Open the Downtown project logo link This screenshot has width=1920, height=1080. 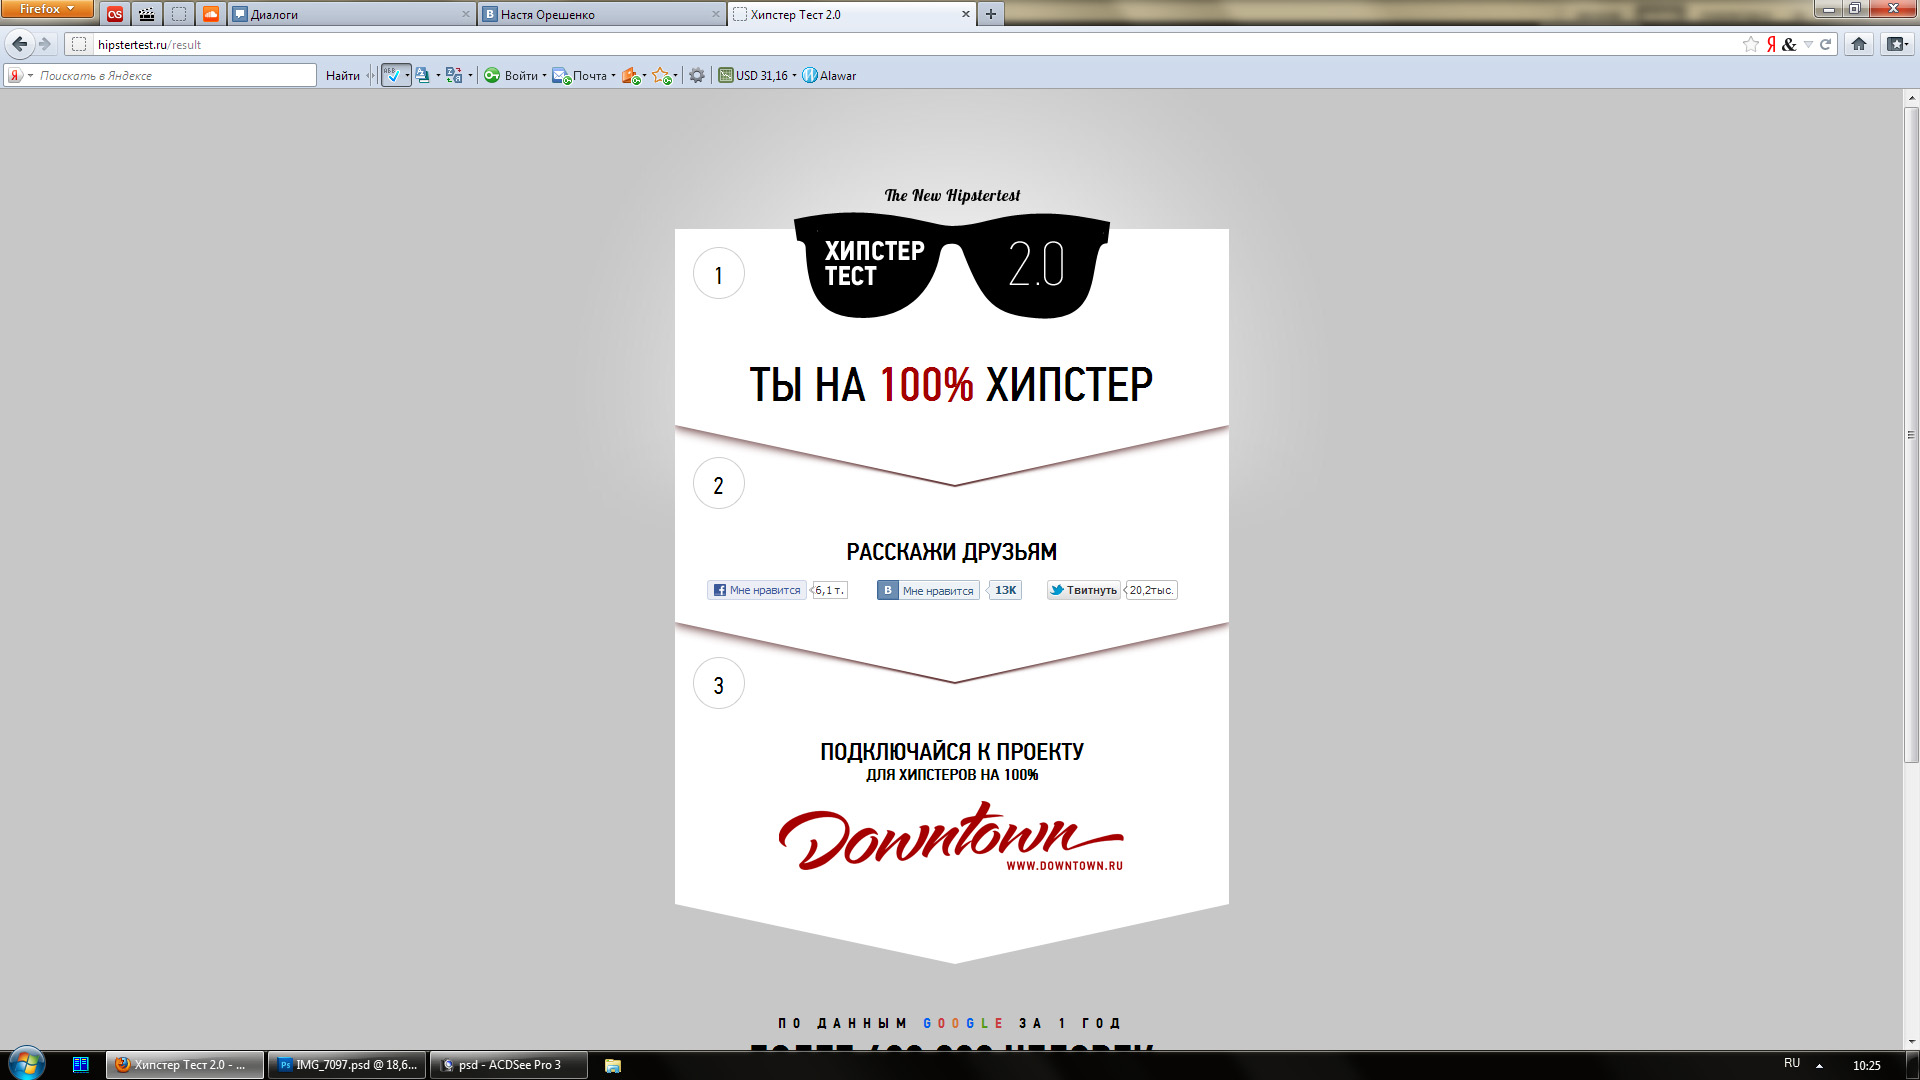click(951, 838)
